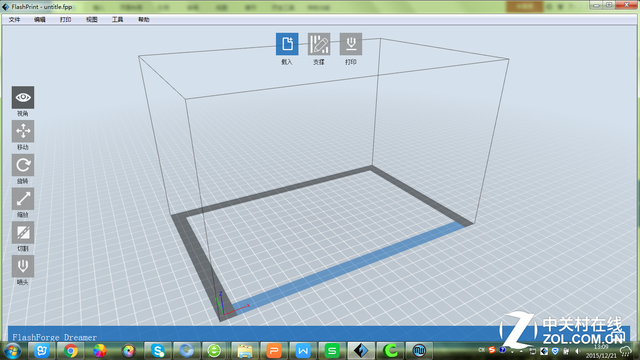Click the FlashForge Dreamer status text
The image size is (640, 360).
point(54,337)
